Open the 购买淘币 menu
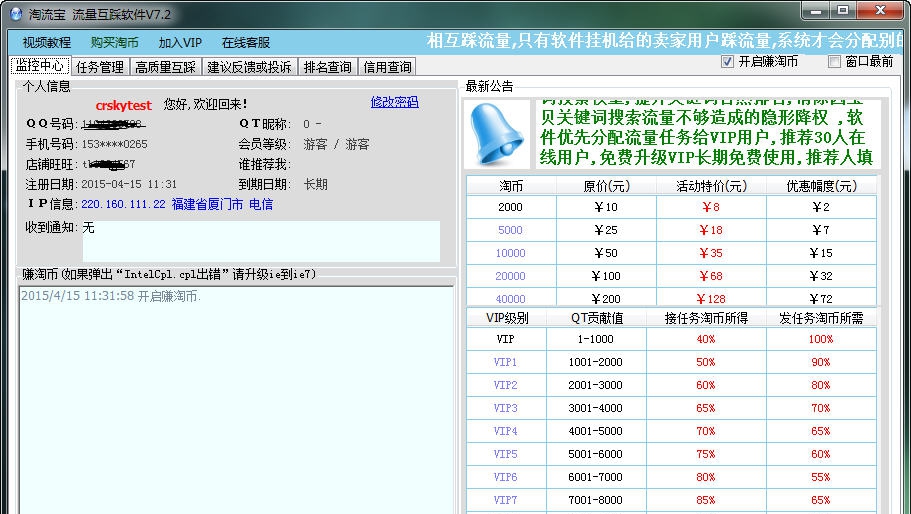The image size is (911, 514). pos(114,42)
